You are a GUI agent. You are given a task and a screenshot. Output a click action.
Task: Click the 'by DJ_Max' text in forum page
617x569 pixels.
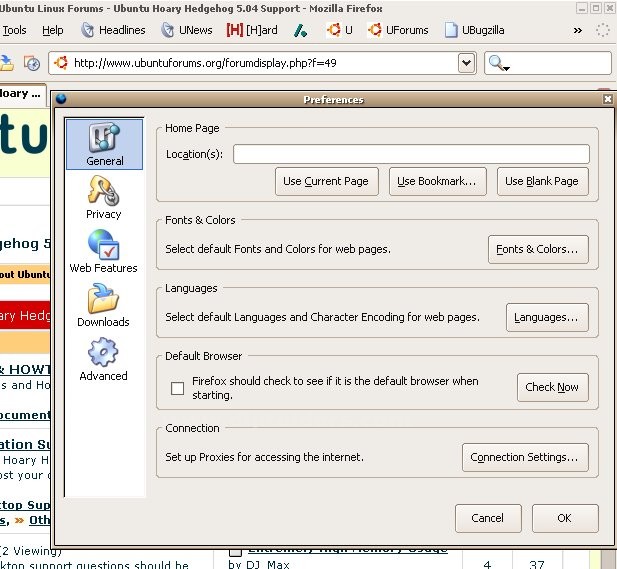[259, 565]
